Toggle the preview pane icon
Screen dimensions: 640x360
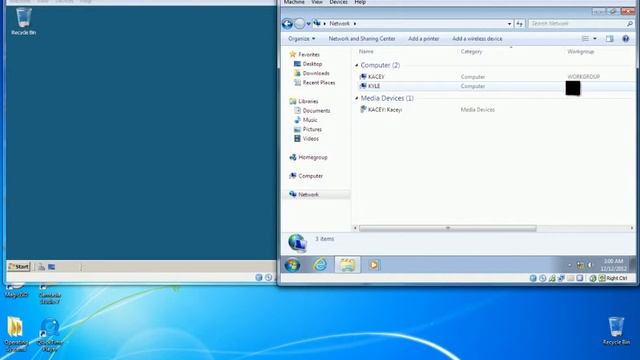[x=609, y=39]
